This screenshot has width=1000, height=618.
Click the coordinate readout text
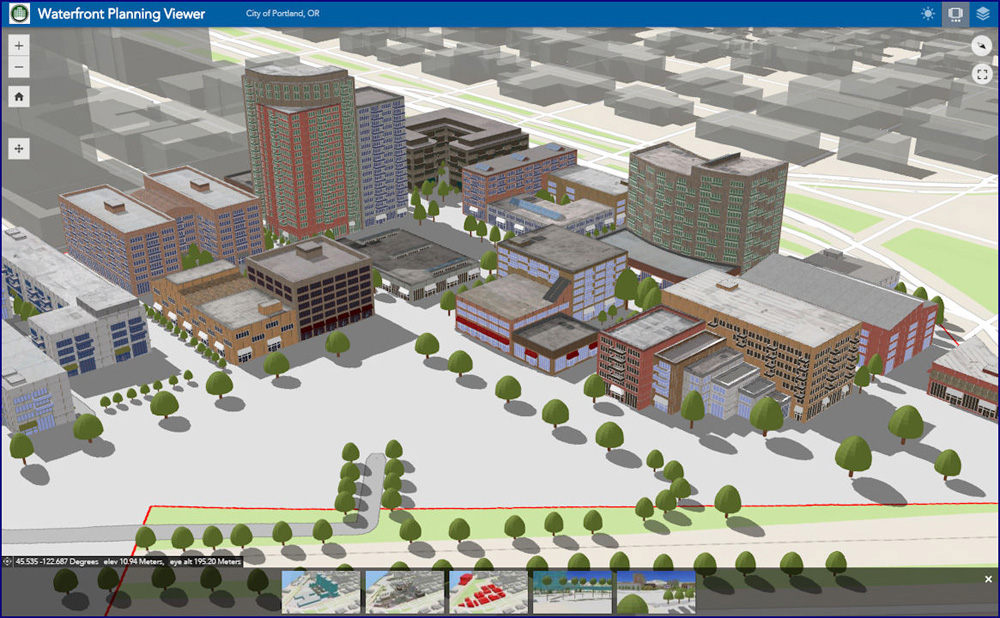click(128, 562)
